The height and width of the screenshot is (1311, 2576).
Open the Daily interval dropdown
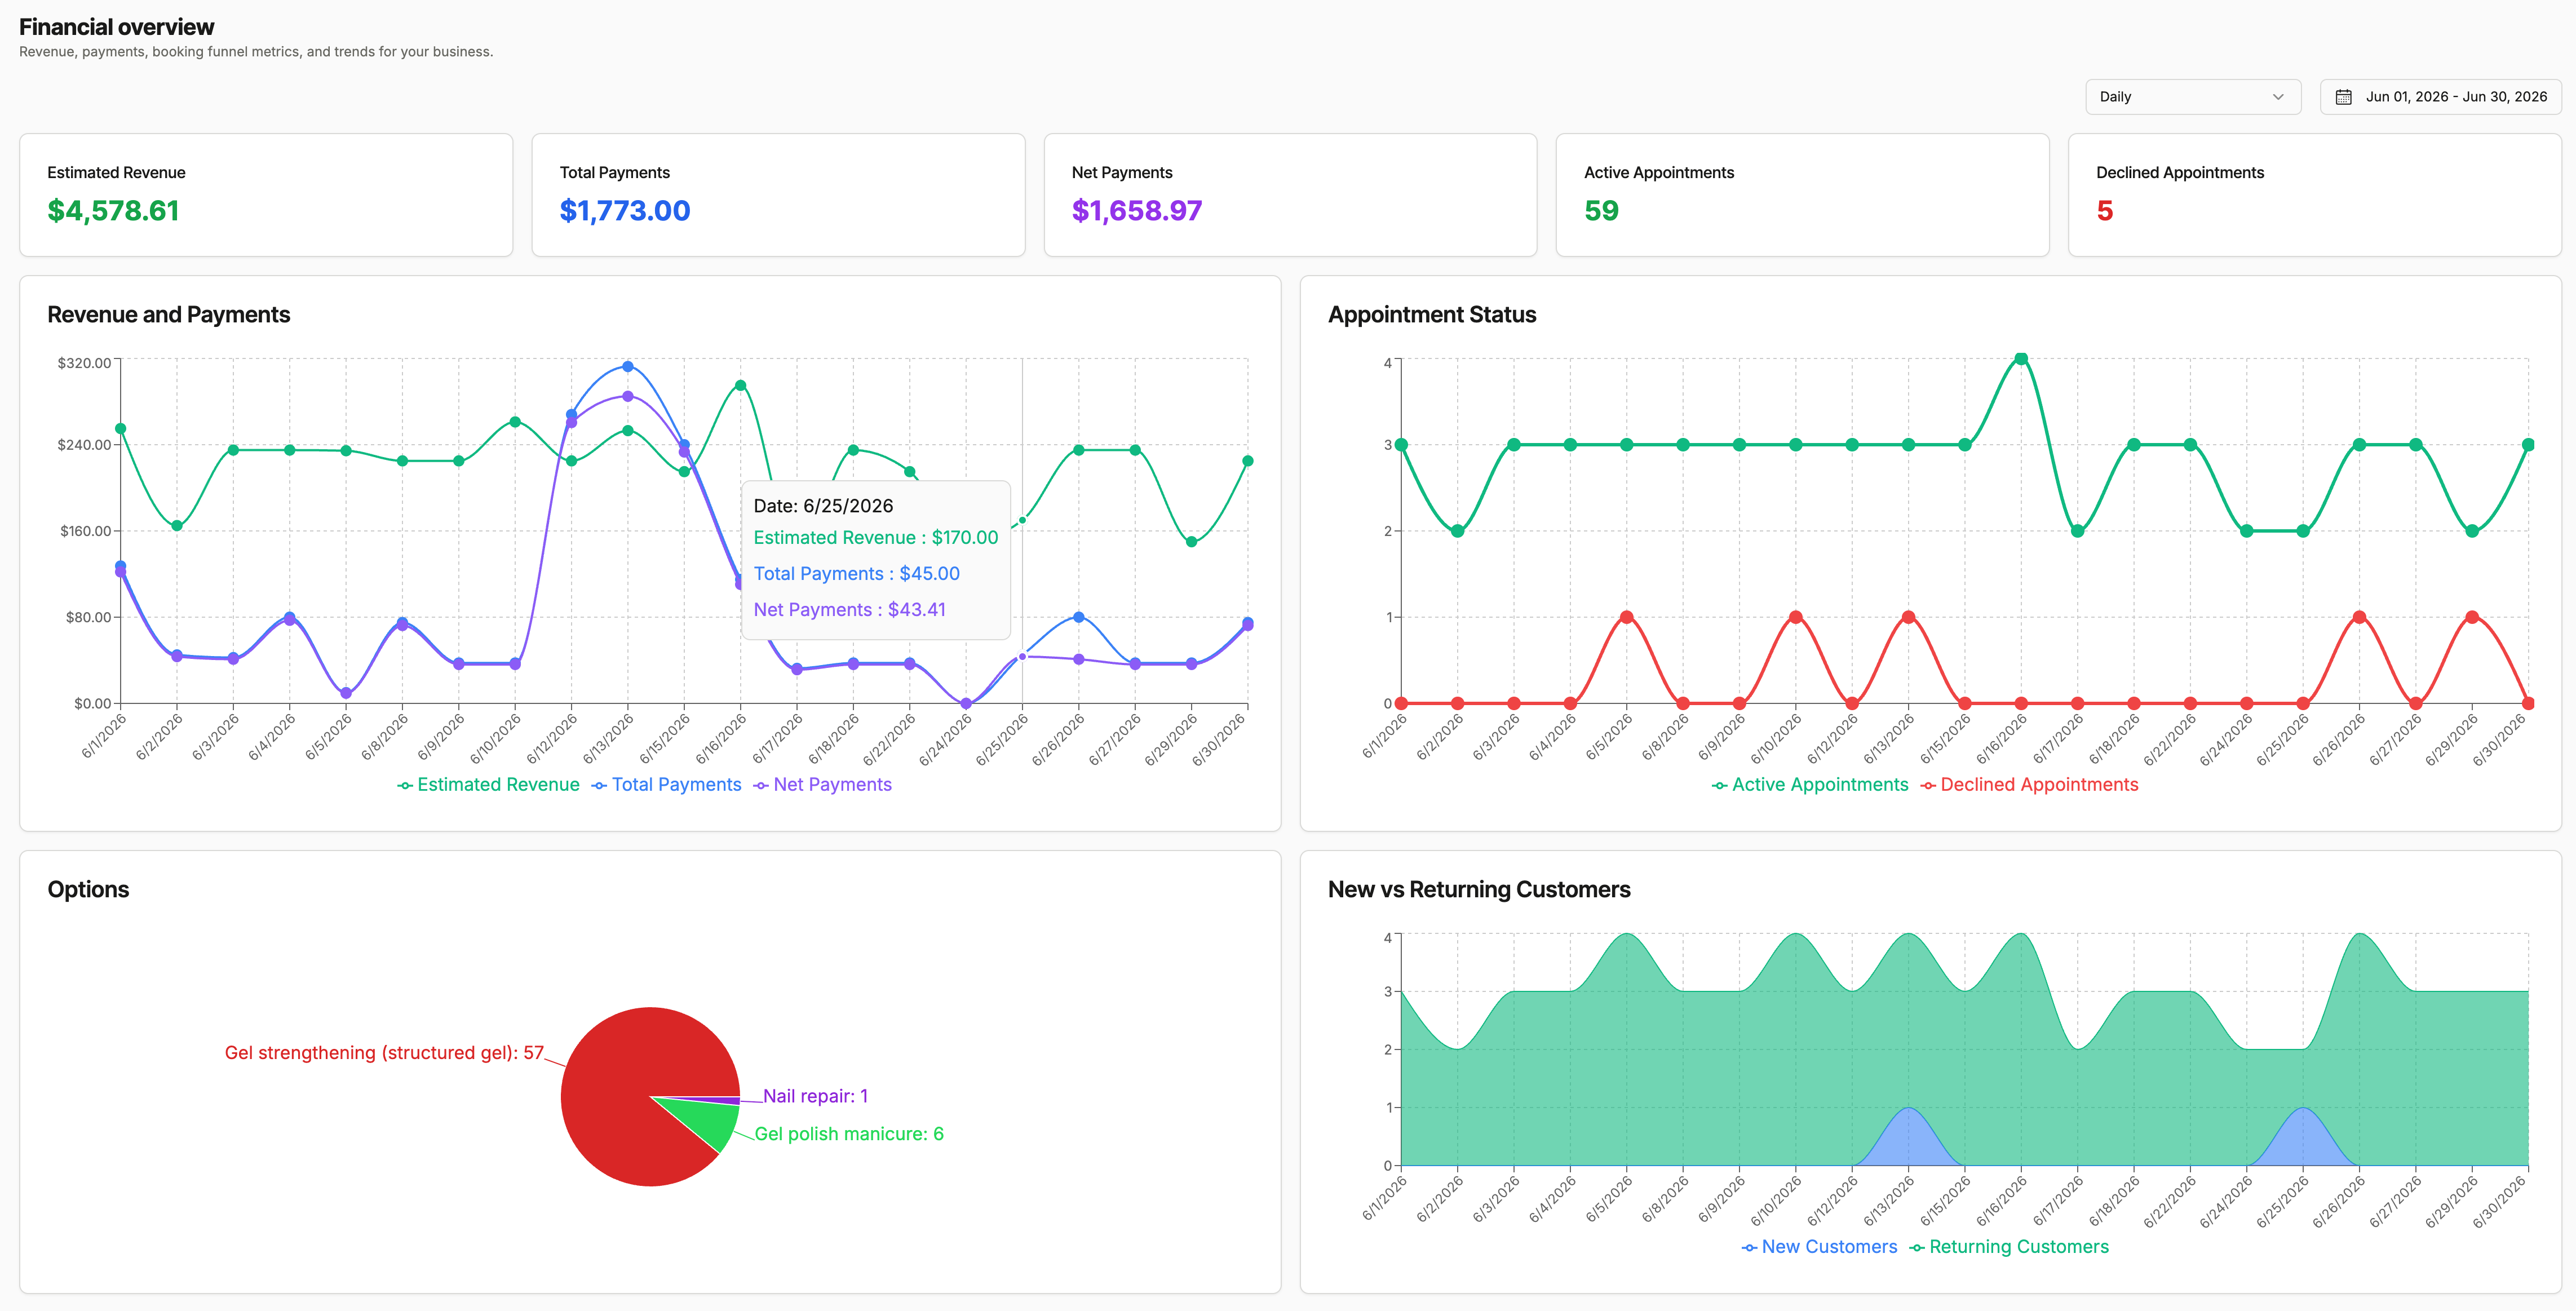pyautogui.click(x=2193, y=97)
